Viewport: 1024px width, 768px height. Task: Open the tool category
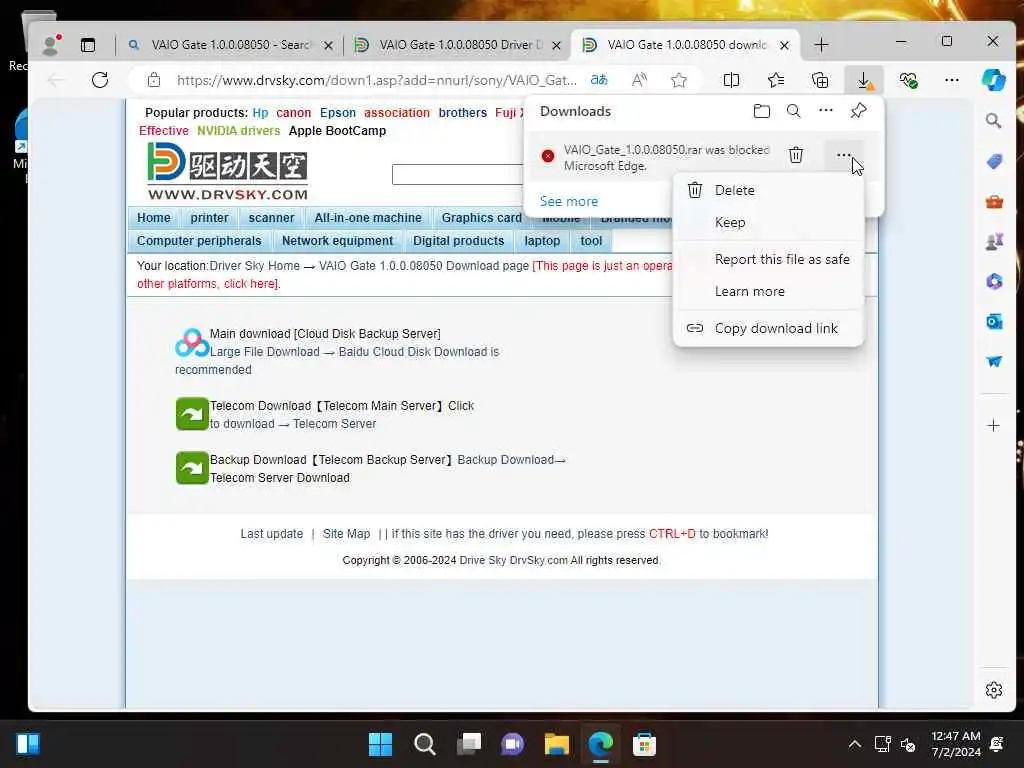click(591, 241)
